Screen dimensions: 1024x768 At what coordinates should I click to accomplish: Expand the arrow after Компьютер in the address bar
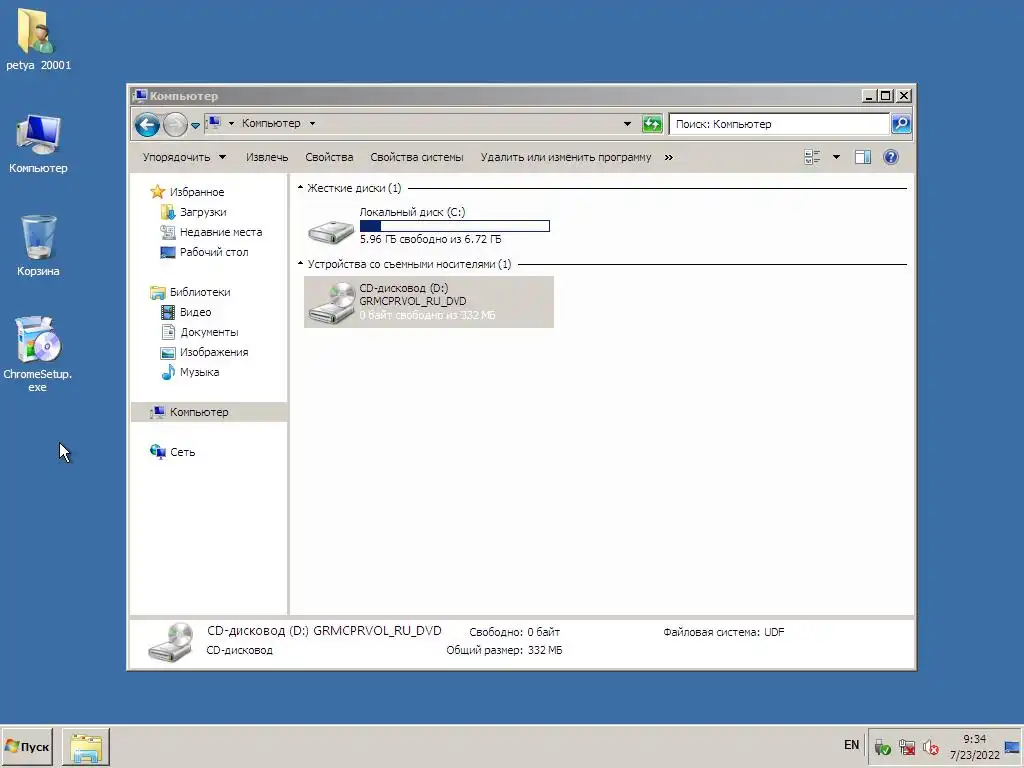coord(312,123)
